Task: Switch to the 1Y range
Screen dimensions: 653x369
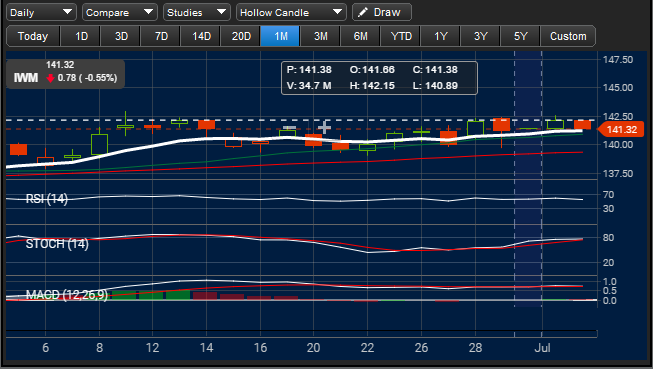Action: [441, 36]
